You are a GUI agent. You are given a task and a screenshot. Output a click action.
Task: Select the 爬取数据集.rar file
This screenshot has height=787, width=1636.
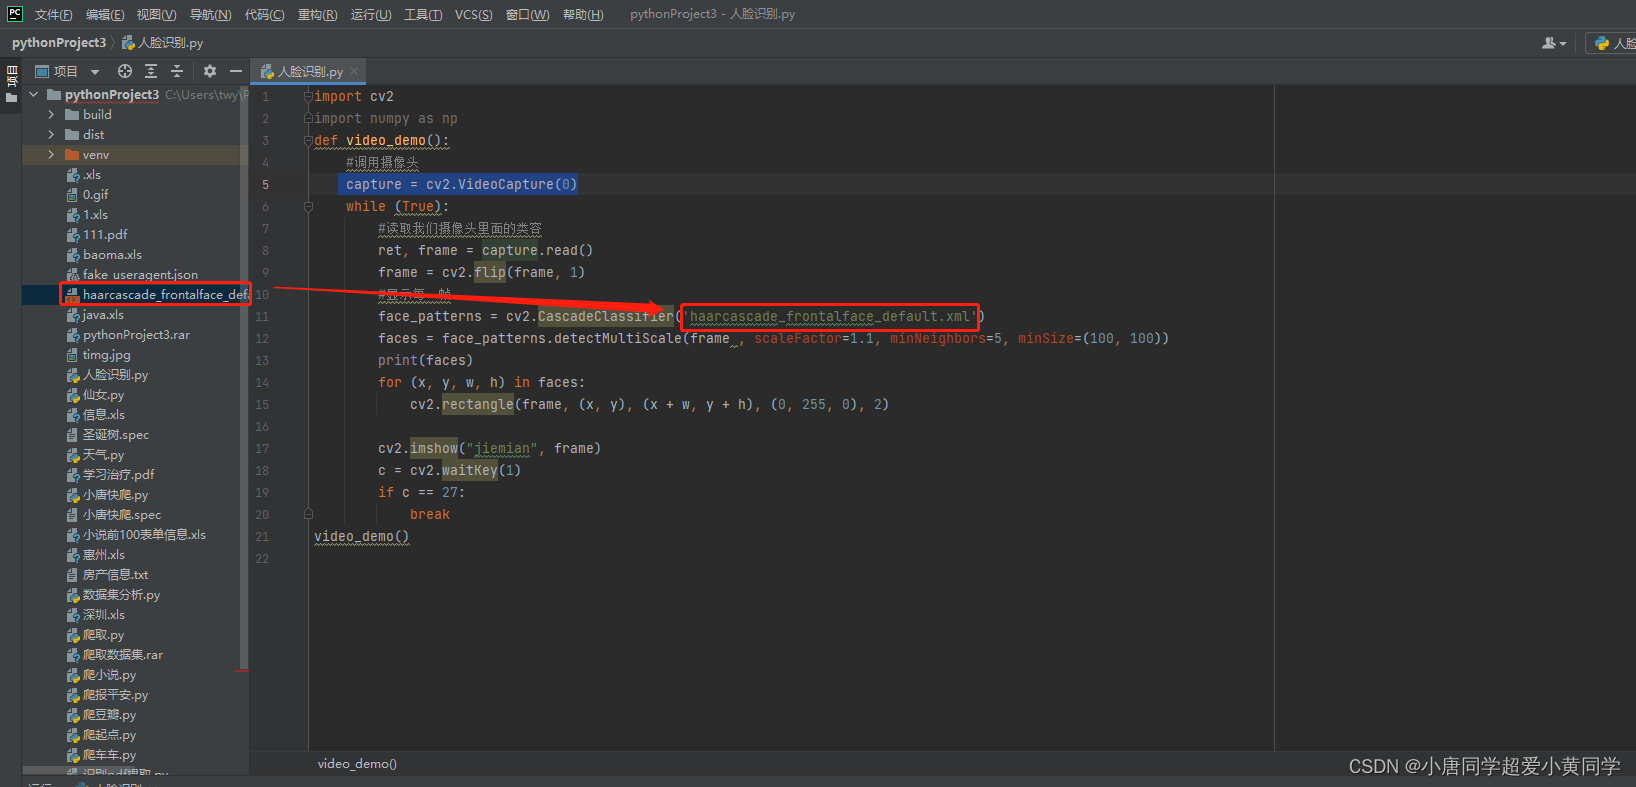(x=135, y=655)
